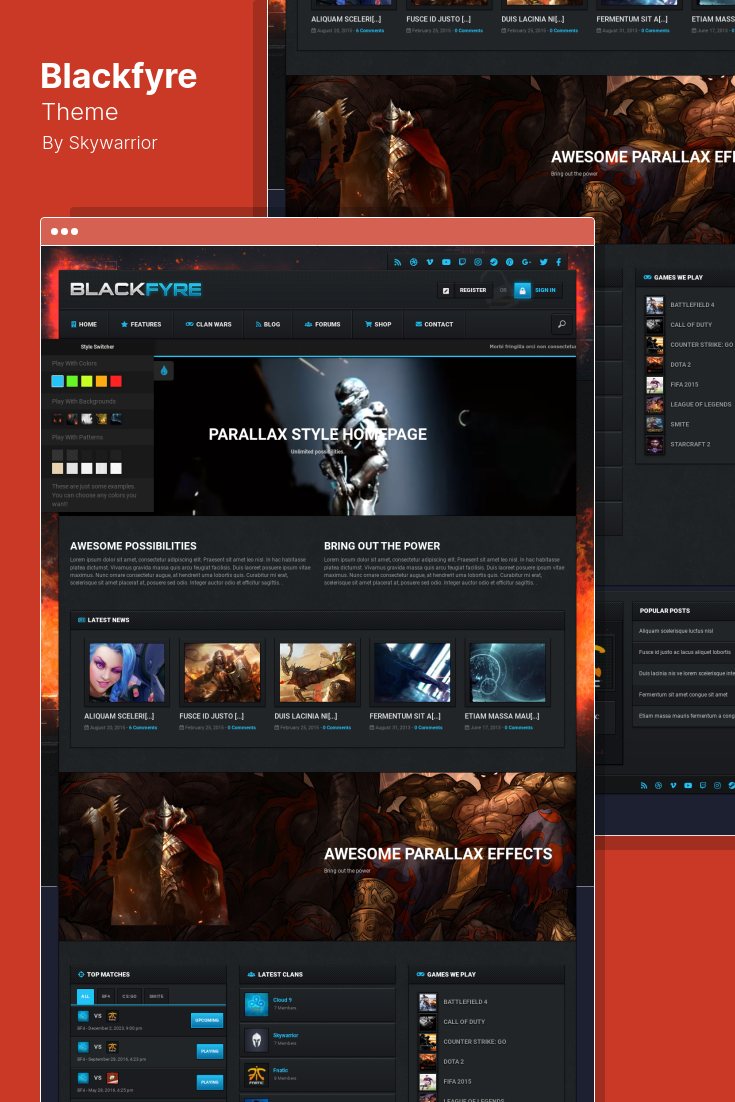Open the Vimeo social icon in front header
This screenshot has width=735, height=1102.
coord(430,262)
